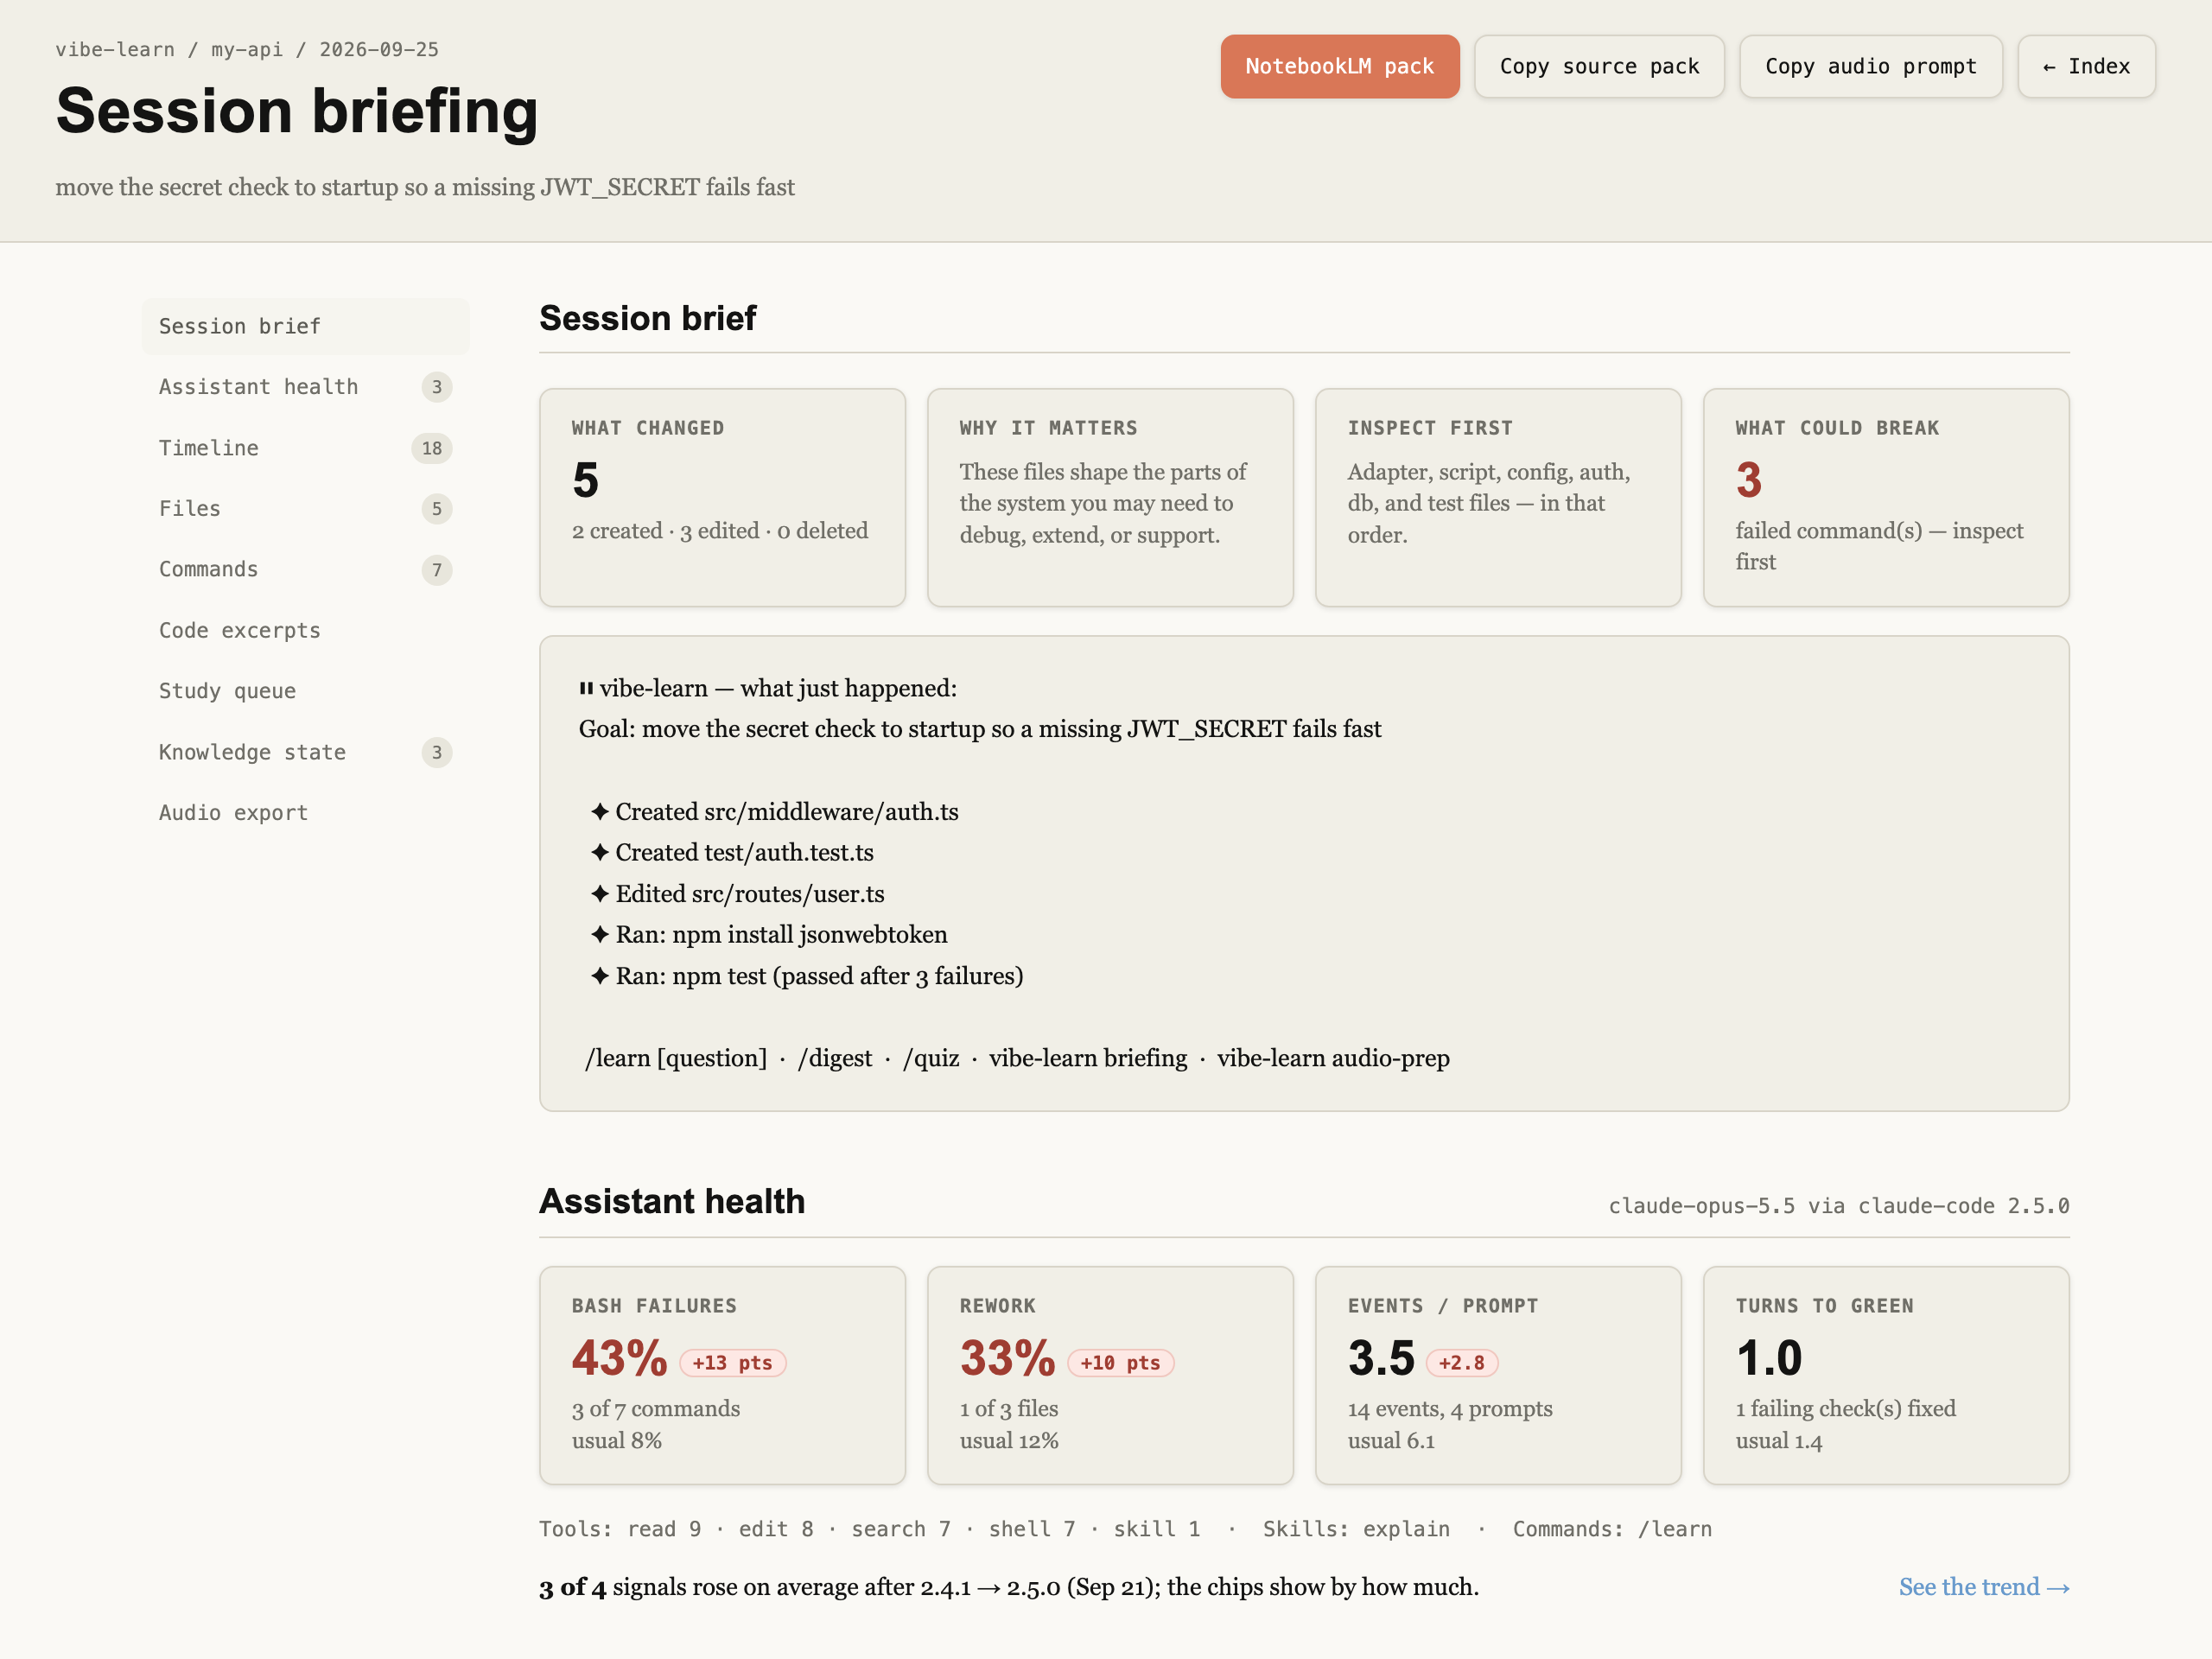Click the /digest command text
Screen dimensions: 2212x1659
tap(835, 1058)
